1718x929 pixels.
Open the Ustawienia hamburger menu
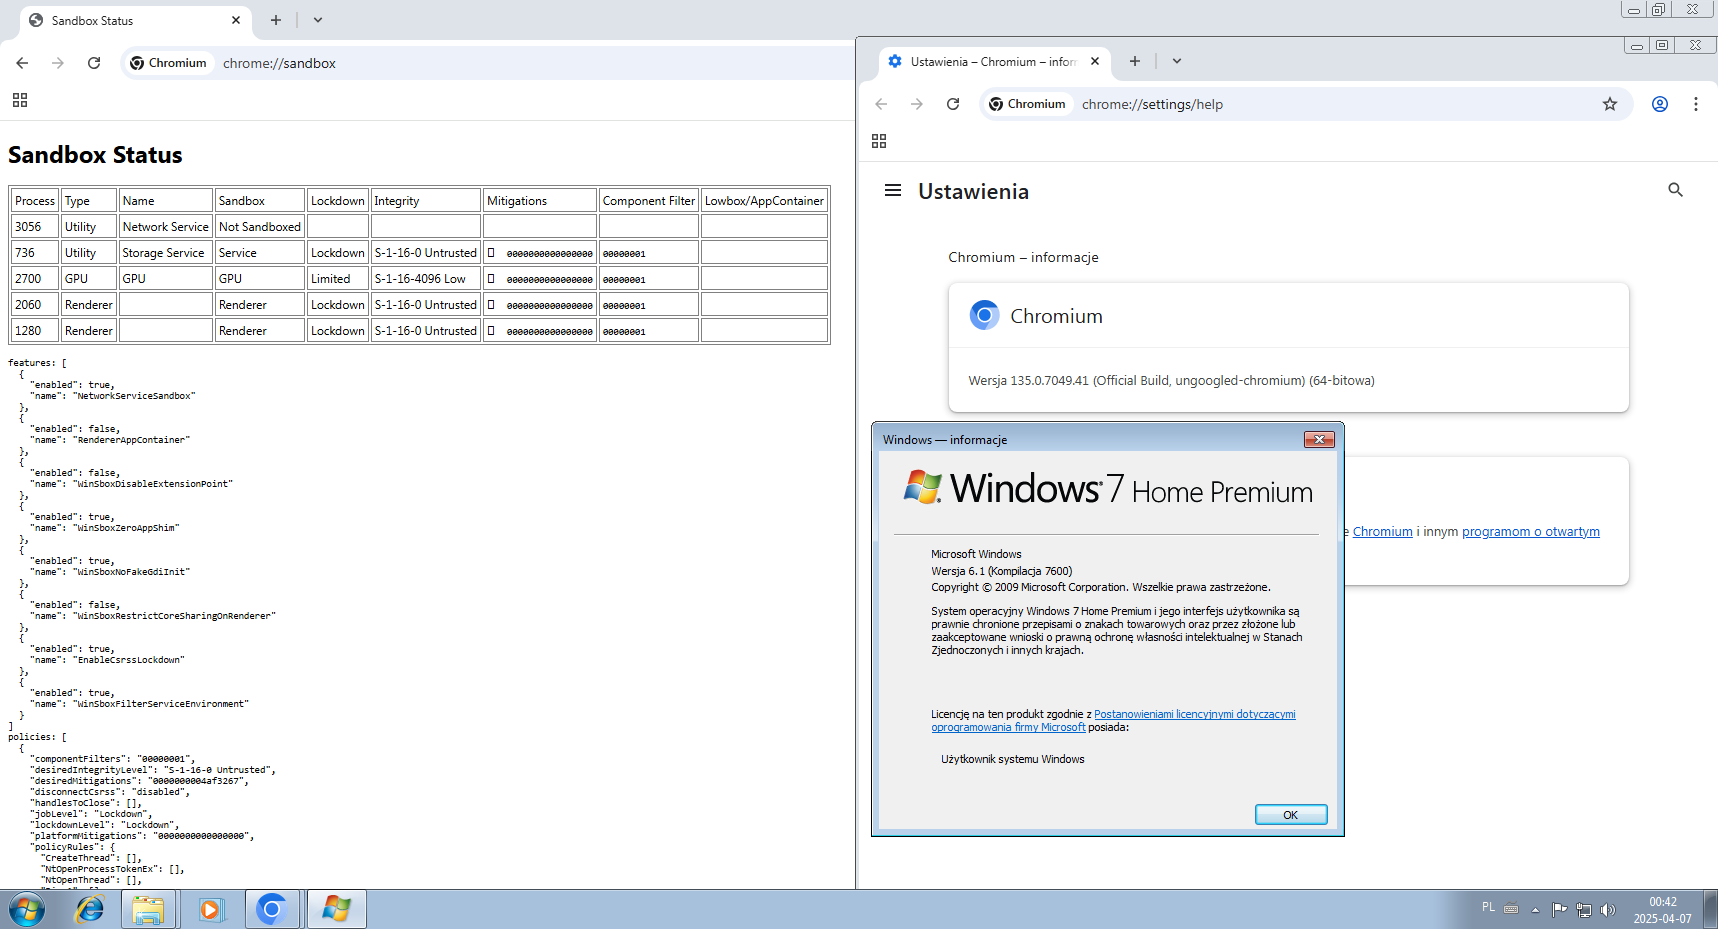pyautogui.click(x=893, y=190)
